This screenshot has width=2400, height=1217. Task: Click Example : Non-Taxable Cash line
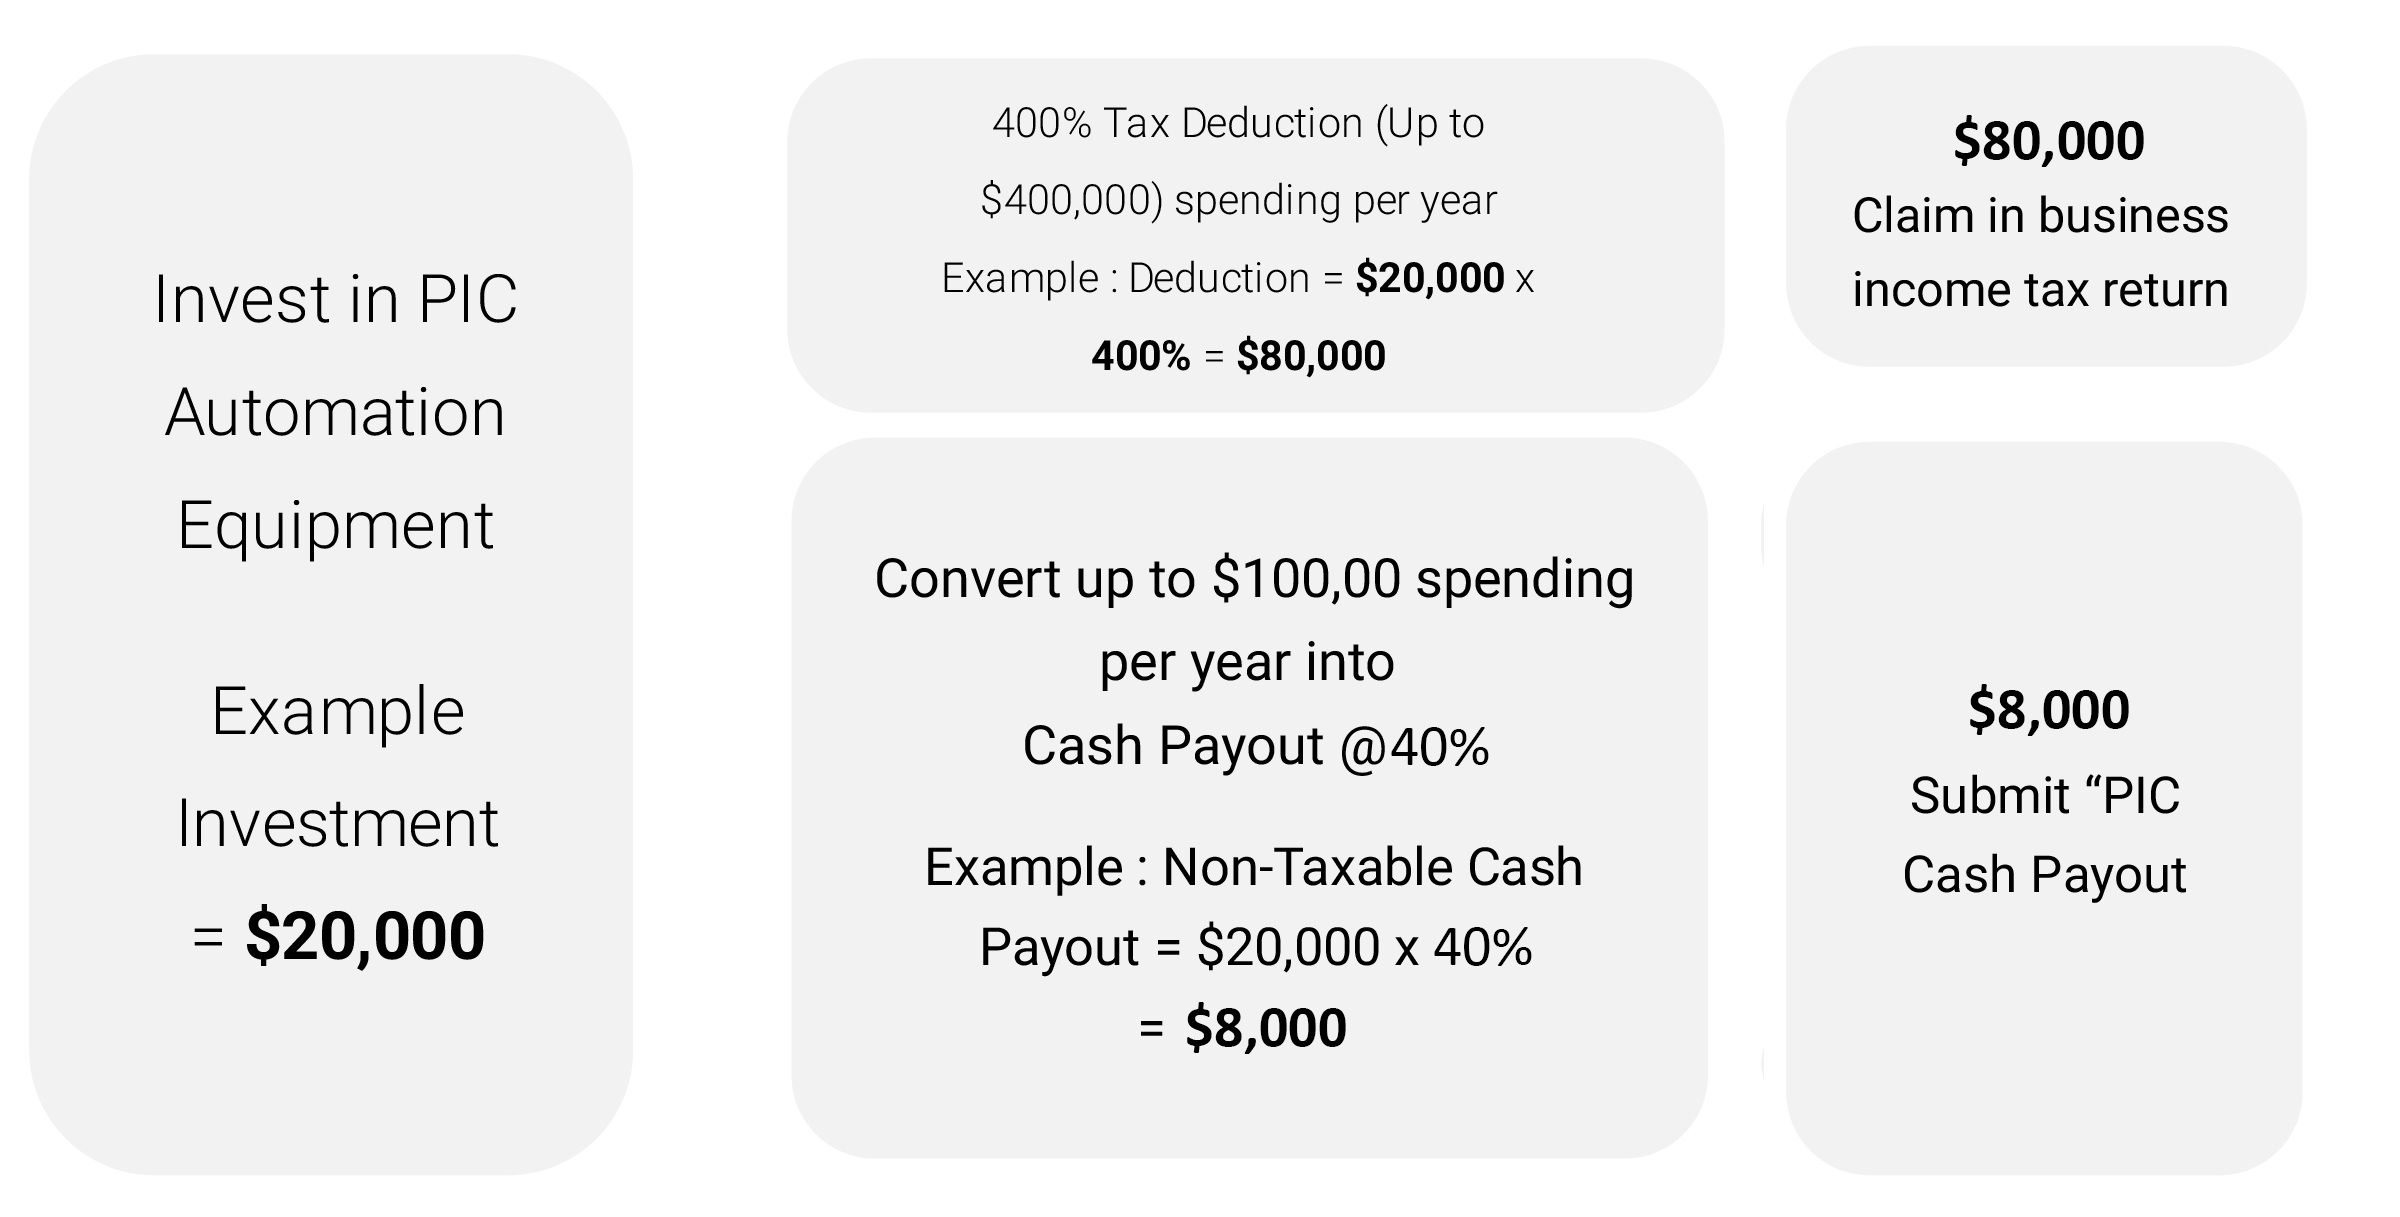(x=1254, y=866)
